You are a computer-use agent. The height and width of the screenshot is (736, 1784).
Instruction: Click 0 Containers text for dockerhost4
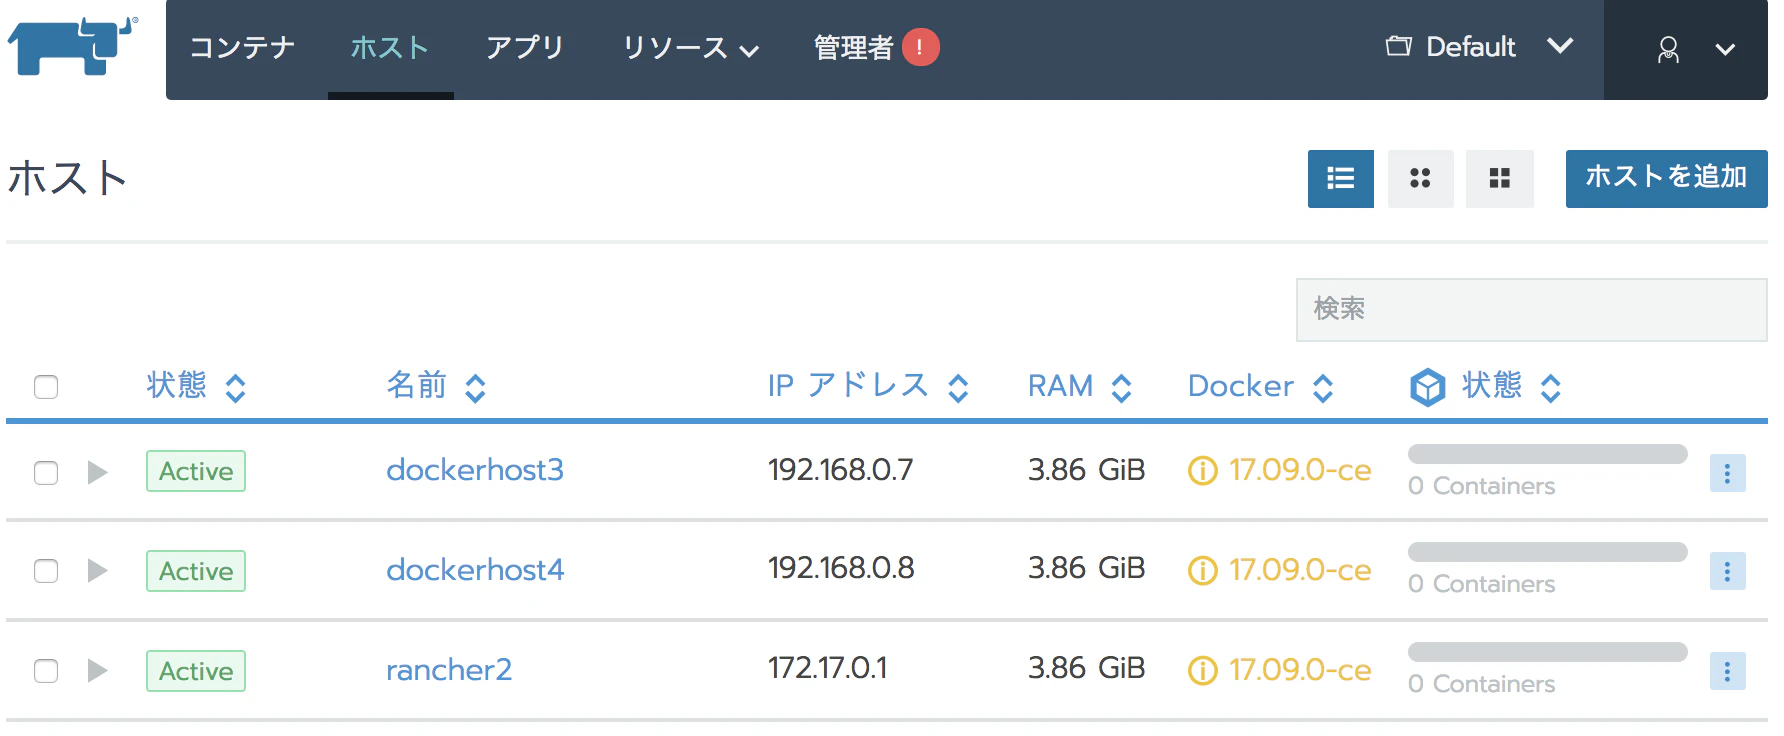click(x=1481, y=584)
